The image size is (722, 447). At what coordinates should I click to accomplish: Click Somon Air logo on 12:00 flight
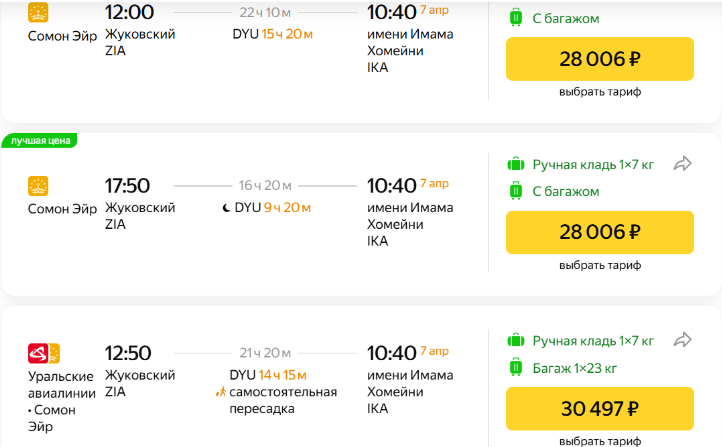point(38,12)
